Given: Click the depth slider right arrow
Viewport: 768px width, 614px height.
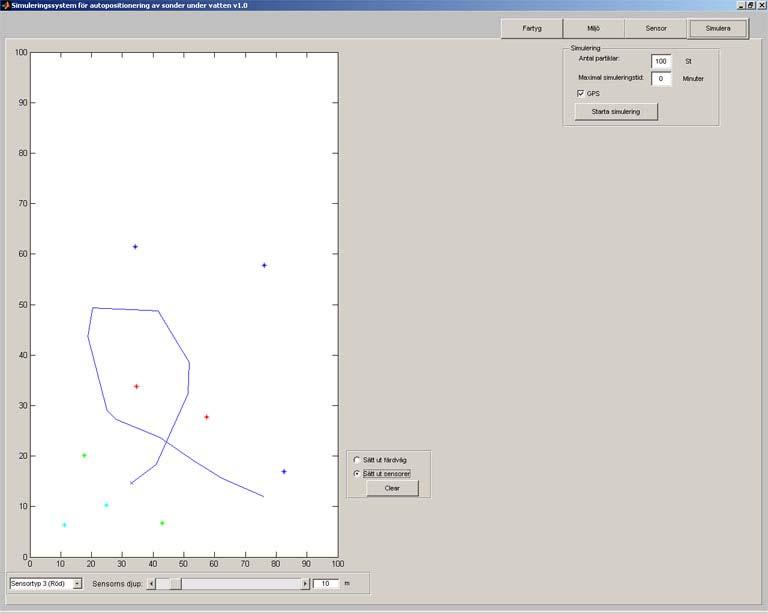Looking at the screenshot, I should (305, 584).
